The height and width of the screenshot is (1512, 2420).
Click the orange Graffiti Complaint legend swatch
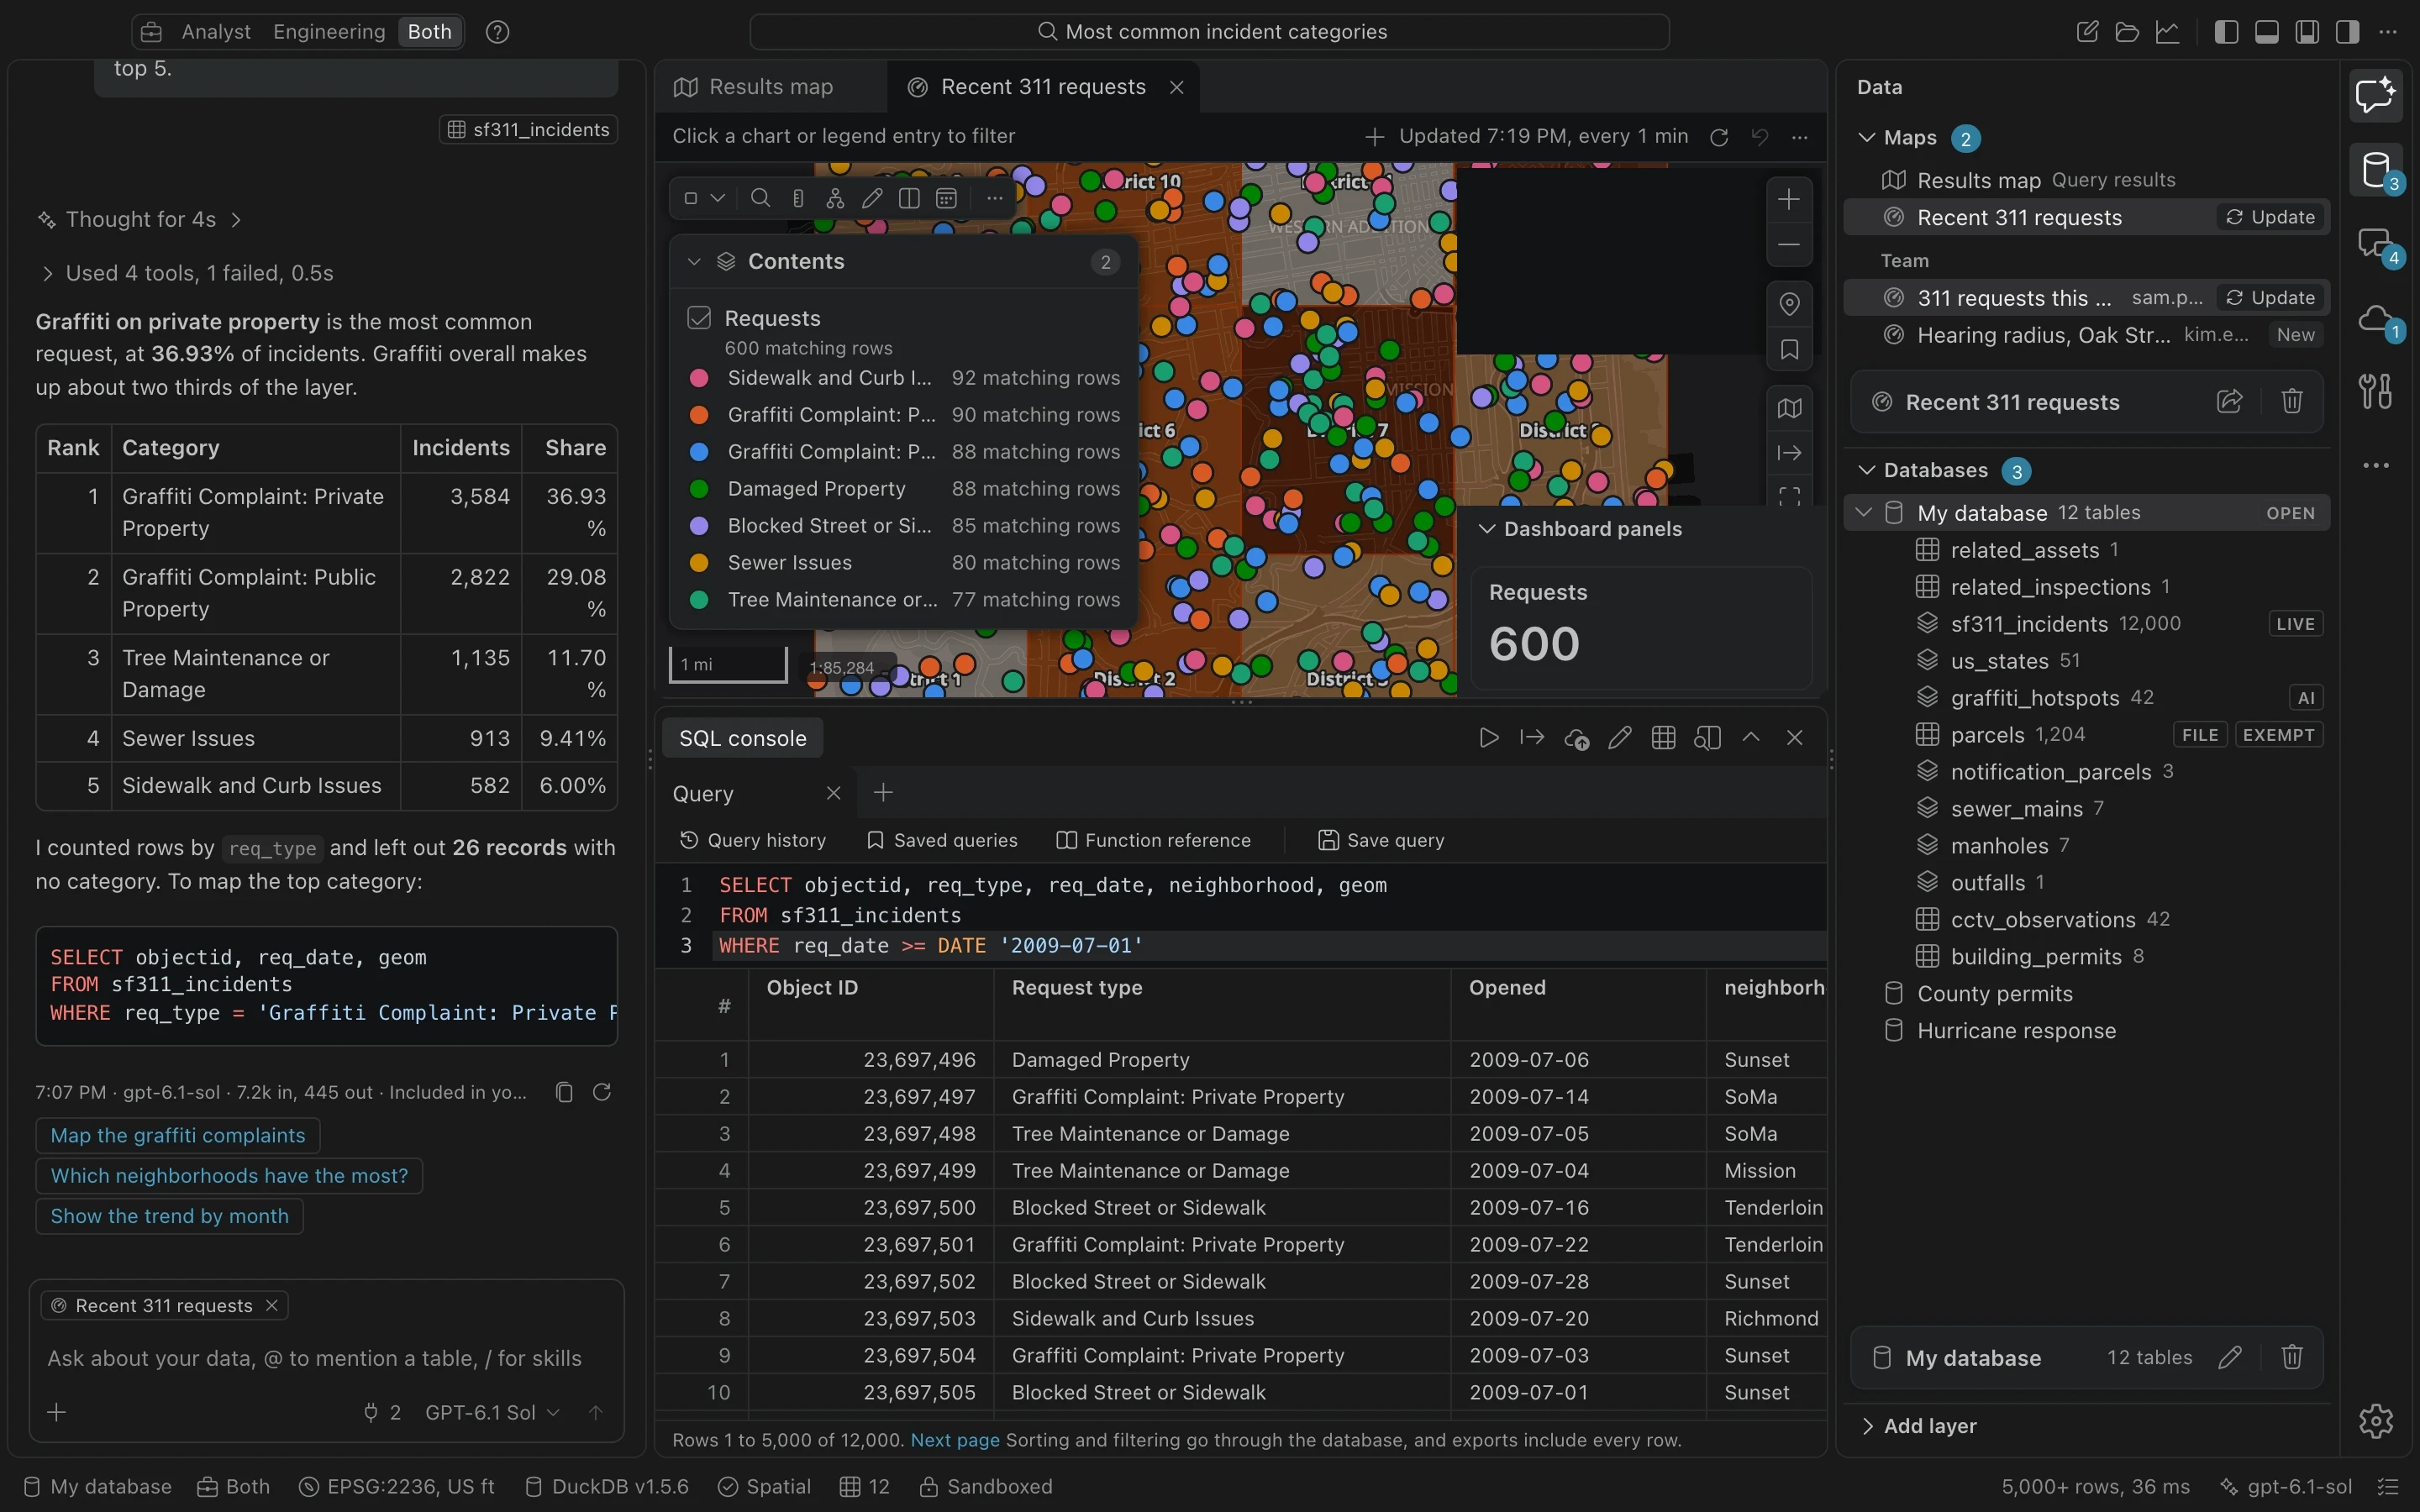tap(699, 415)
